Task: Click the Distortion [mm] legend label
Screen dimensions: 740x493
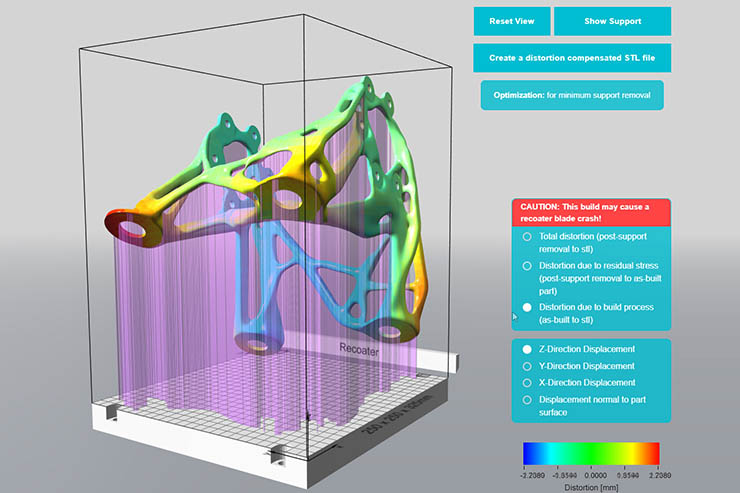Action: click(x=591, y=486)
